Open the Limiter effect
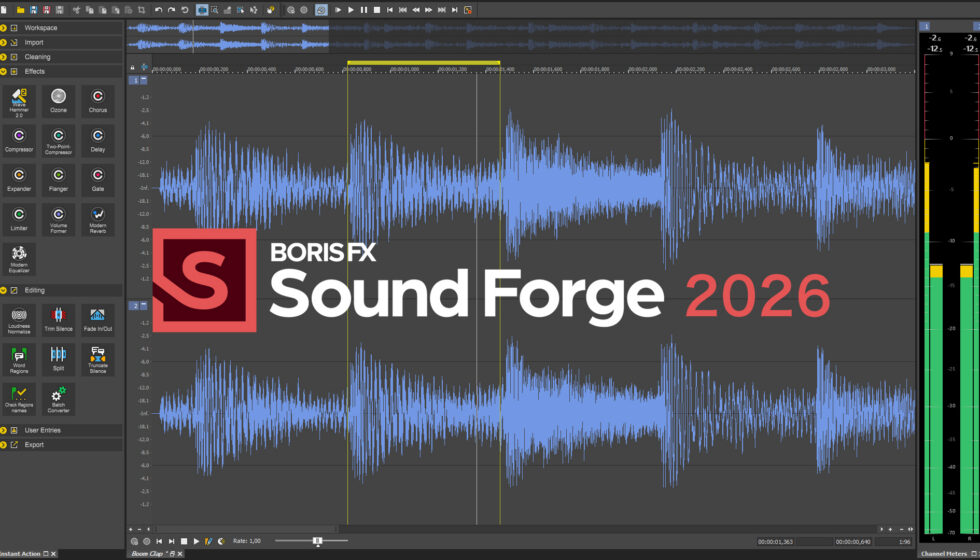The image size is (980, 560). coord(19,220)
